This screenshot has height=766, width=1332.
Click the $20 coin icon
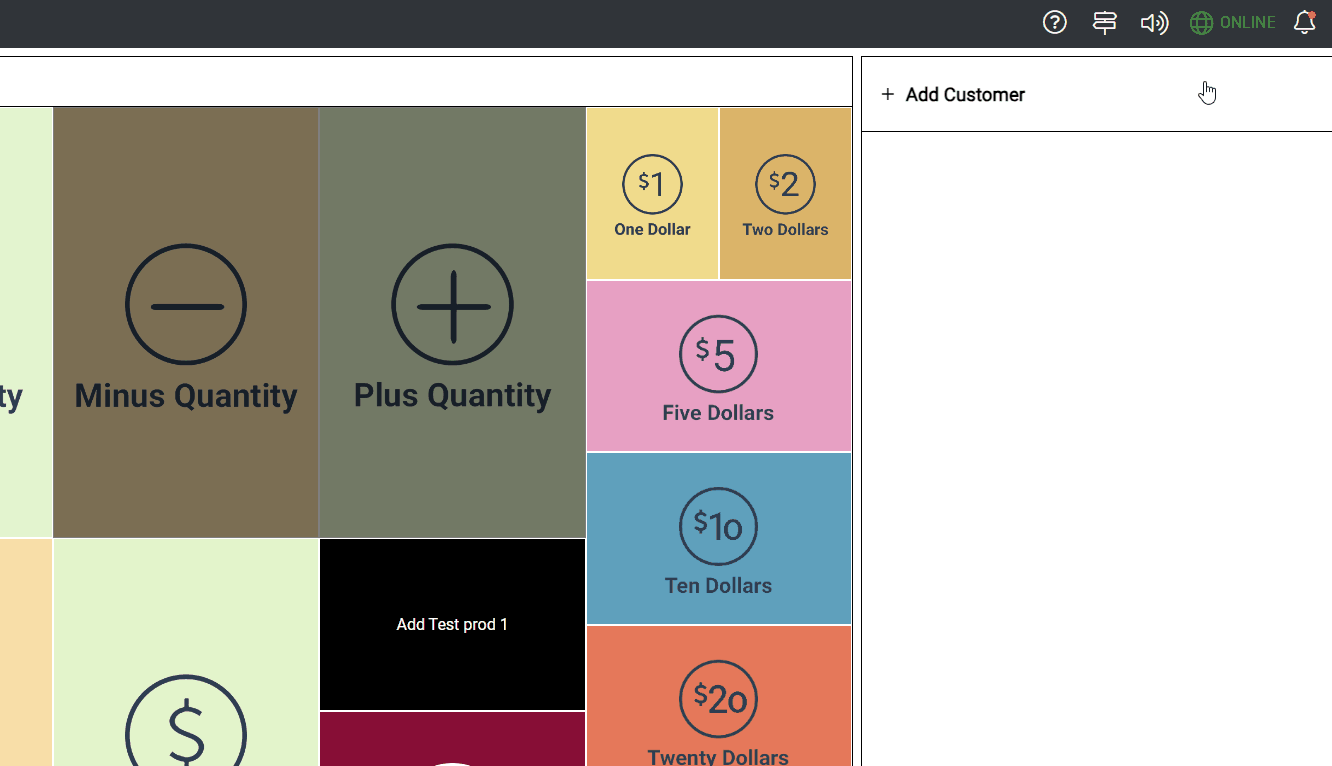(x=718, y=698)
